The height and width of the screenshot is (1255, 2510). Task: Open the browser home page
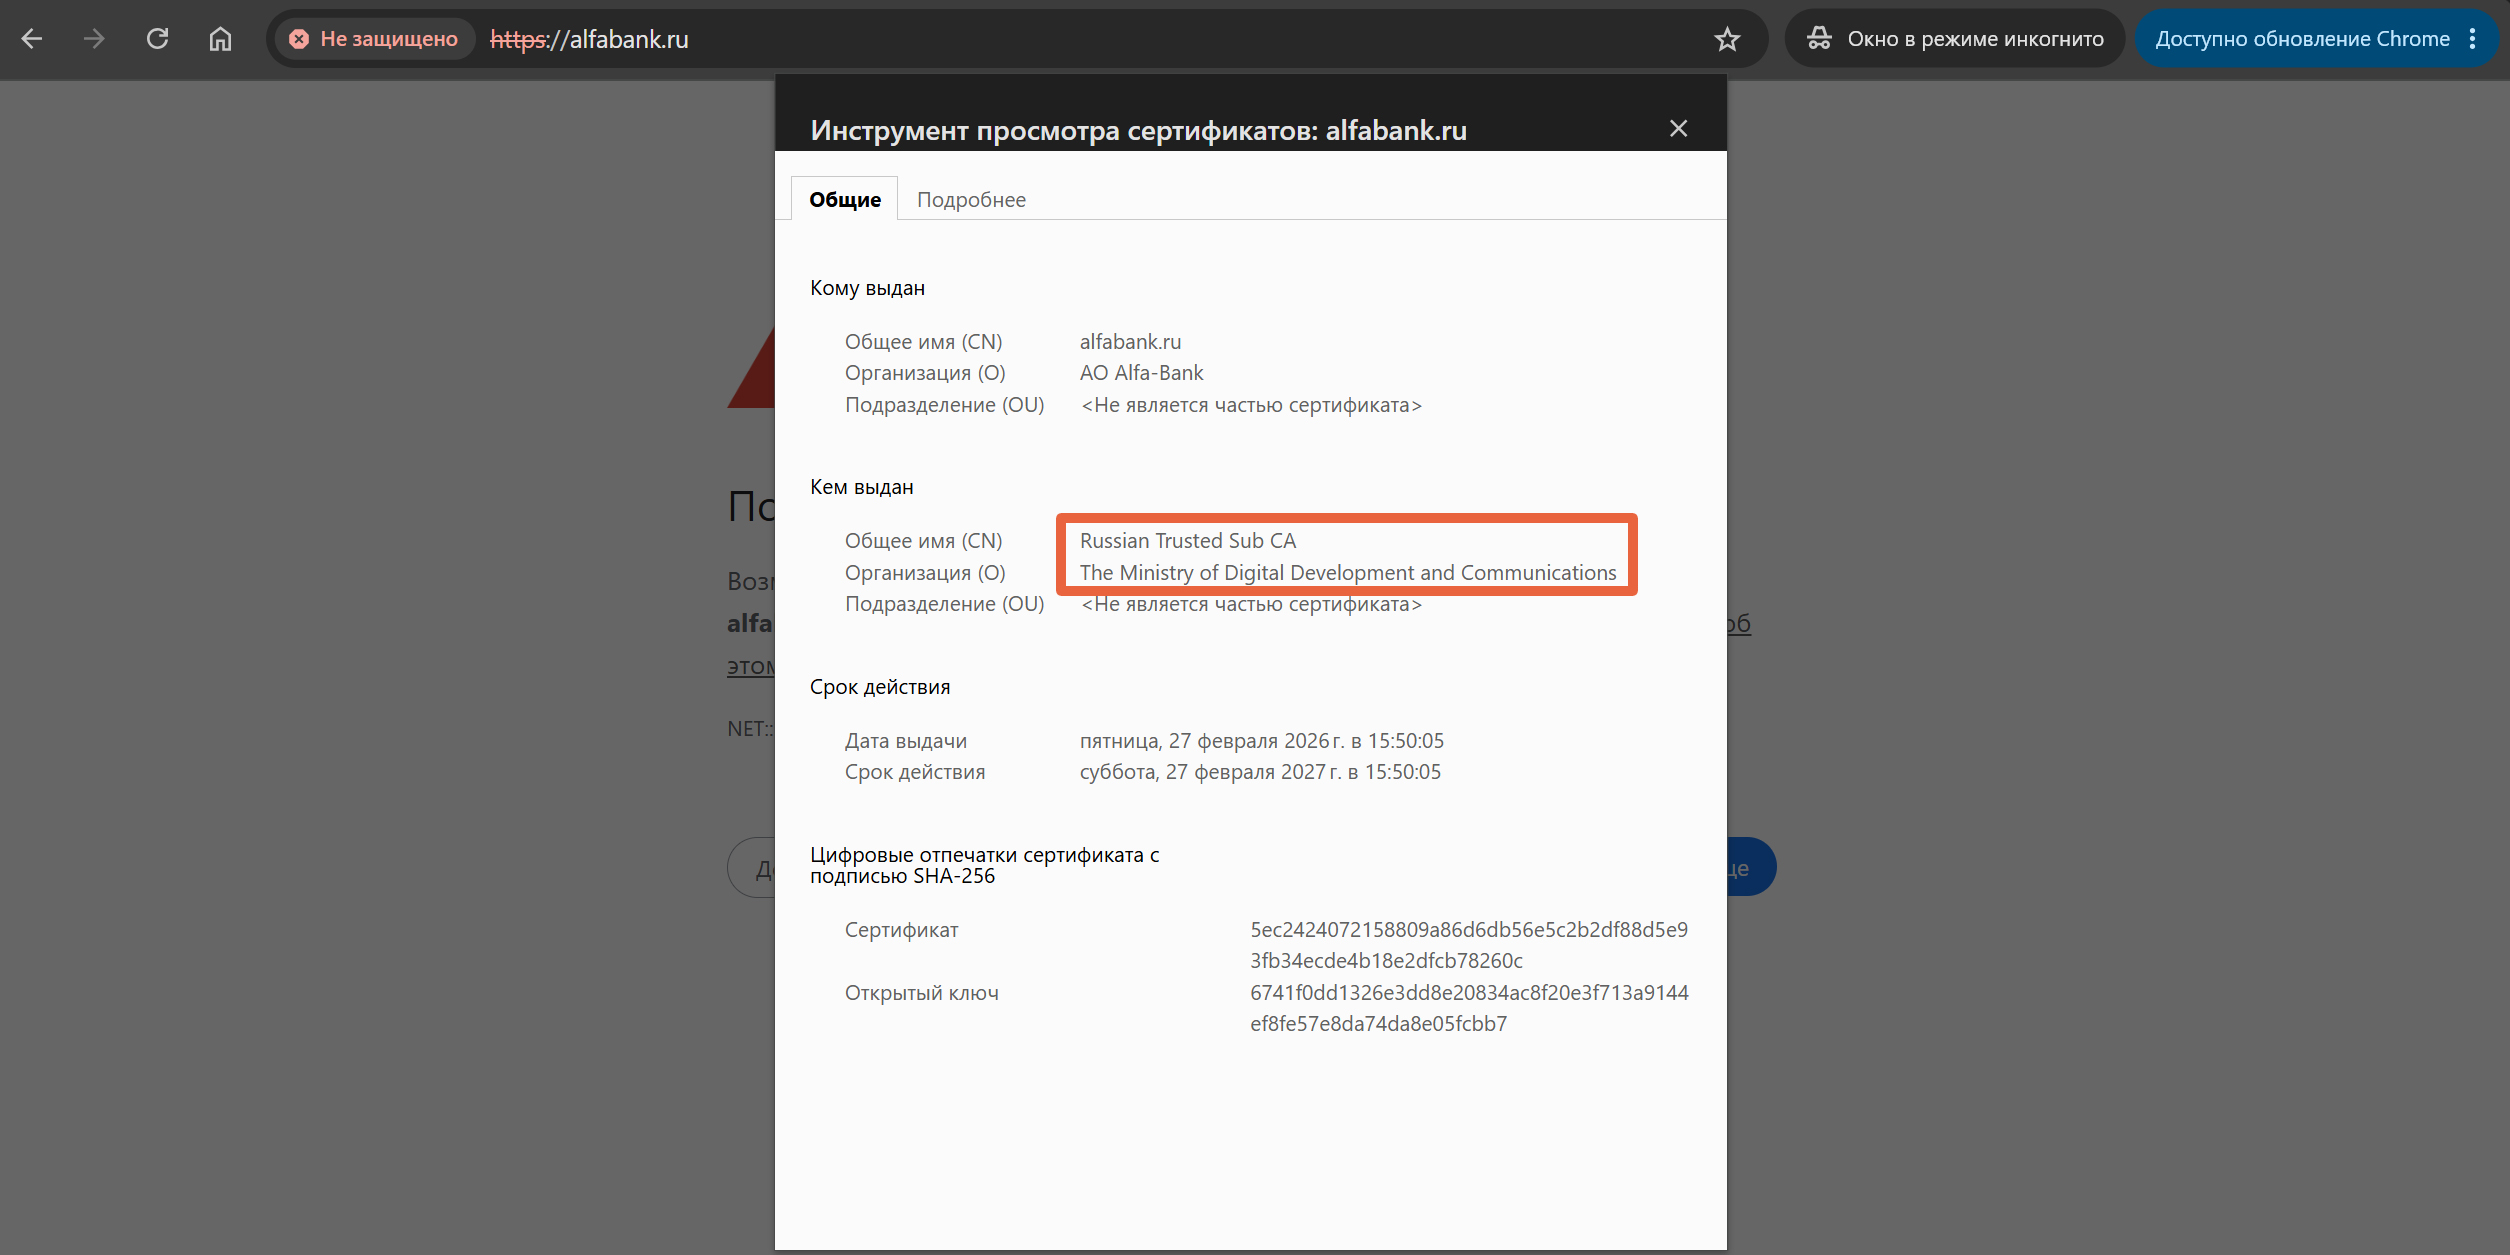220,39
